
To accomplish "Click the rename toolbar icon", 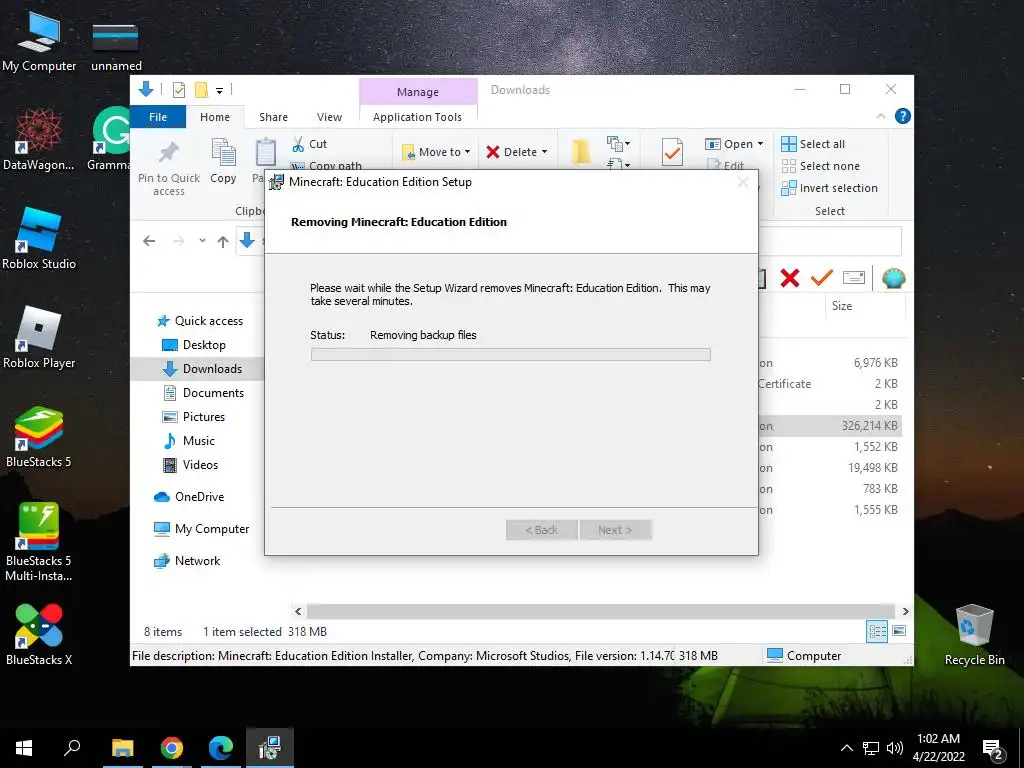I will (854, 278).
